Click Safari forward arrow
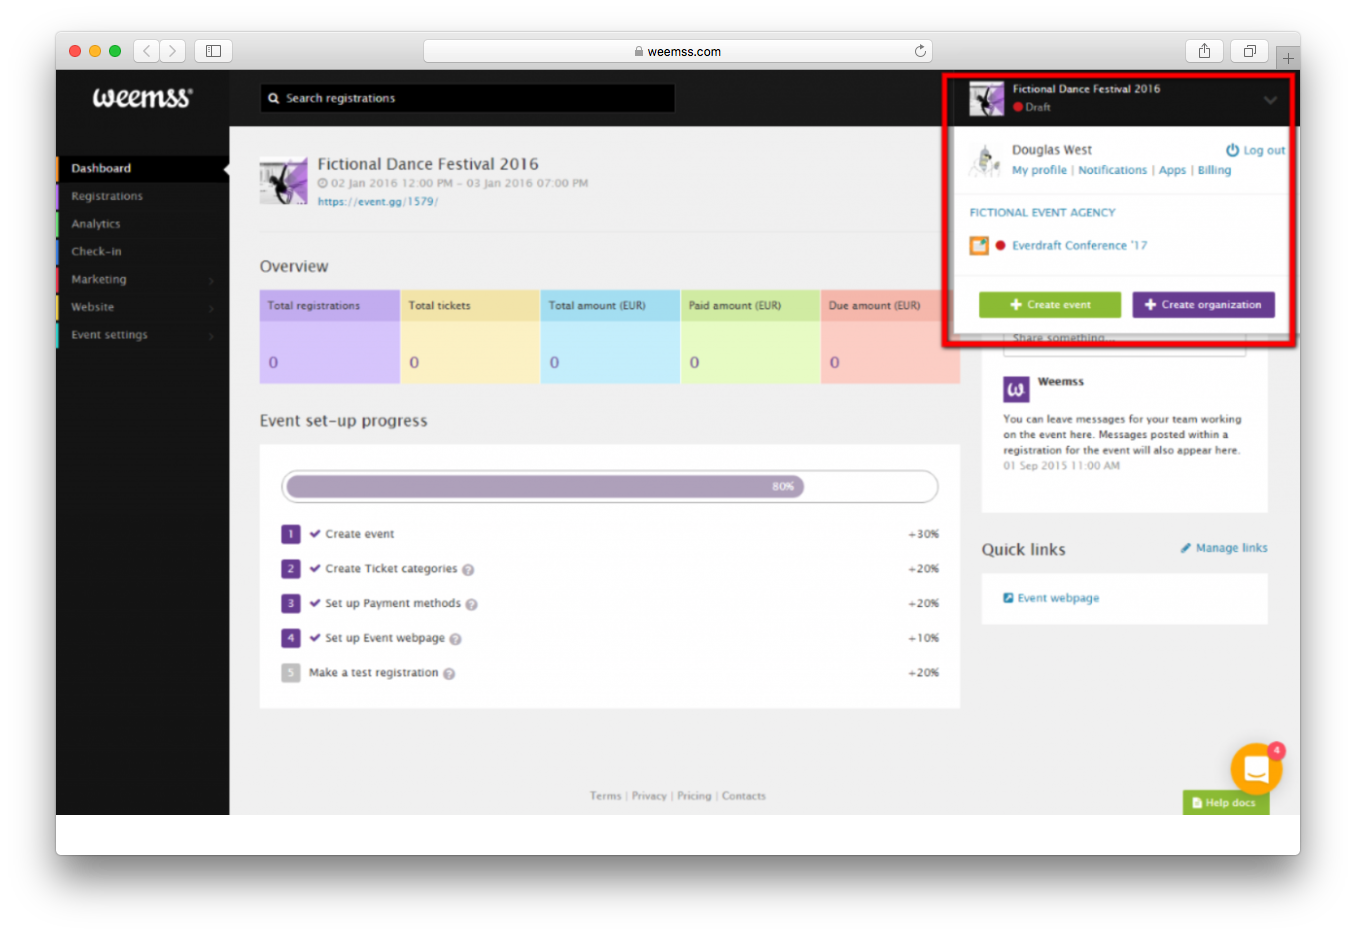1356x935 pixels. point(173,51)
